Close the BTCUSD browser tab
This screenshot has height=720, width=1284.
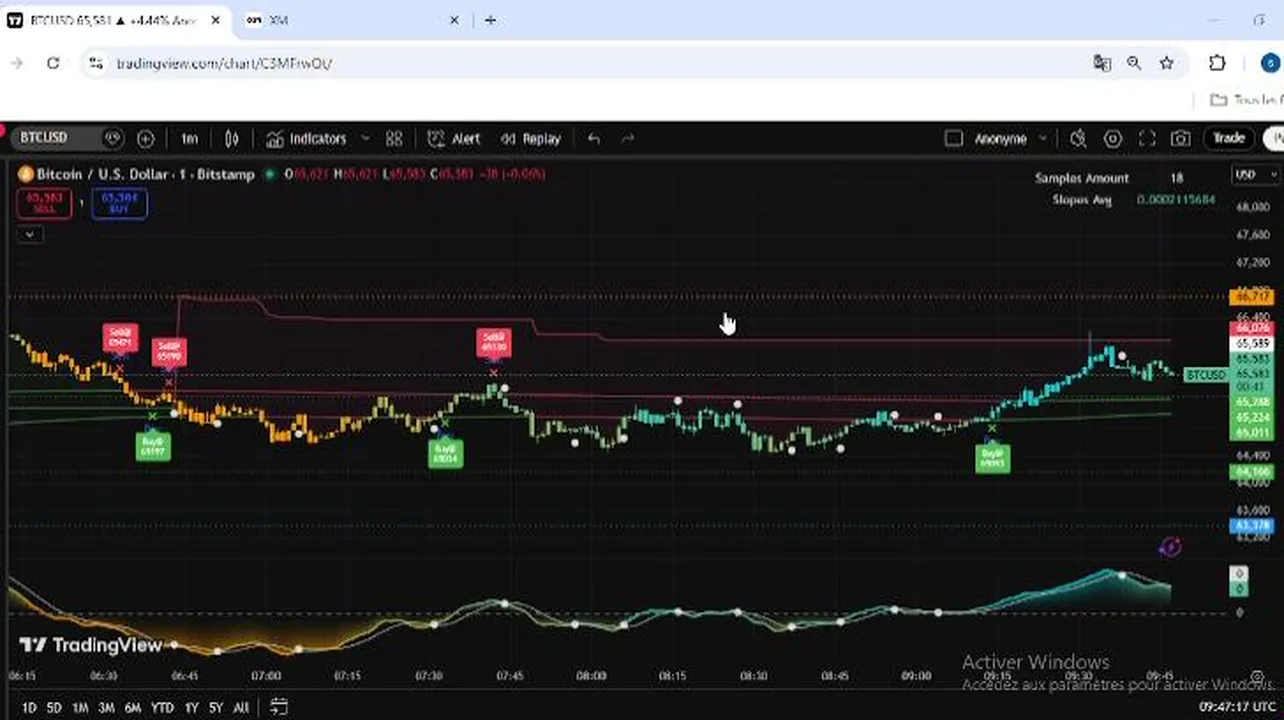[x=217, y=20]
